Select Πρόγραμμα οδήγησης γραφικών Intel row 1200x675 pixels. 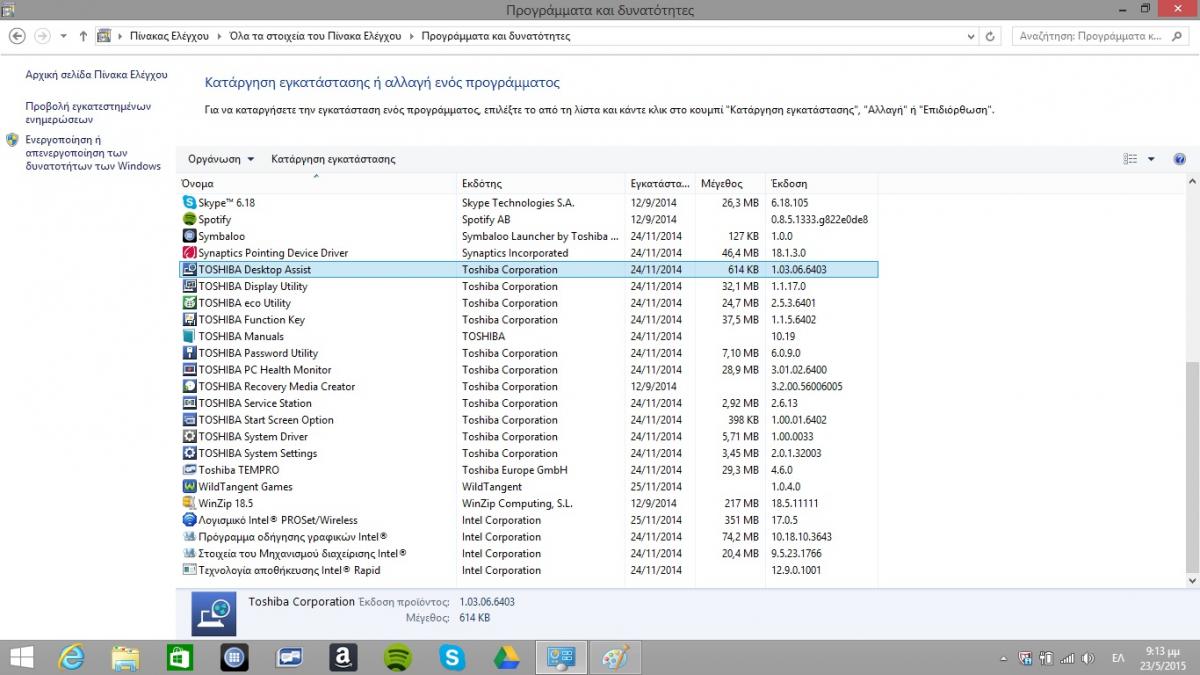(528, 537)
